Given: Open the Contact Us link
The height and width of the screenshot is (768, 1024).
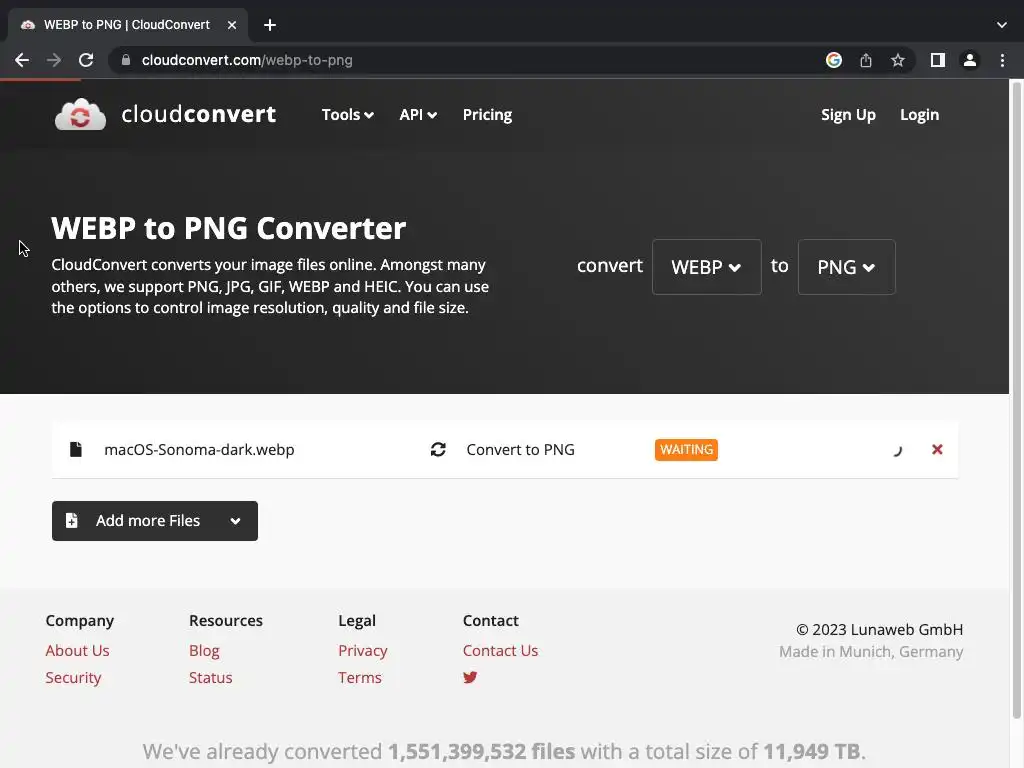Looking at the screenshot, I should click(500, 650).
